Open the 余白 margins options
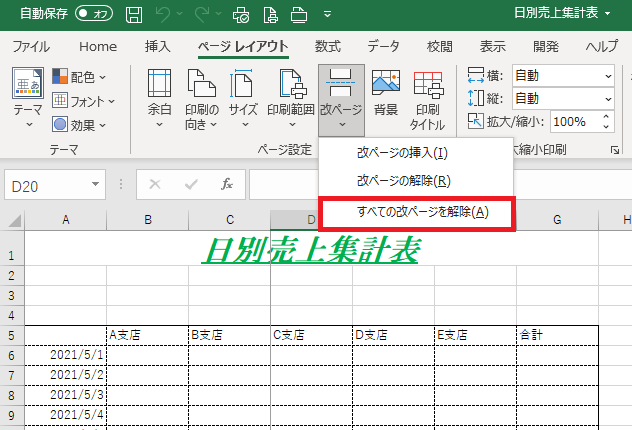The image size is (632, 430). coord(159,100)
